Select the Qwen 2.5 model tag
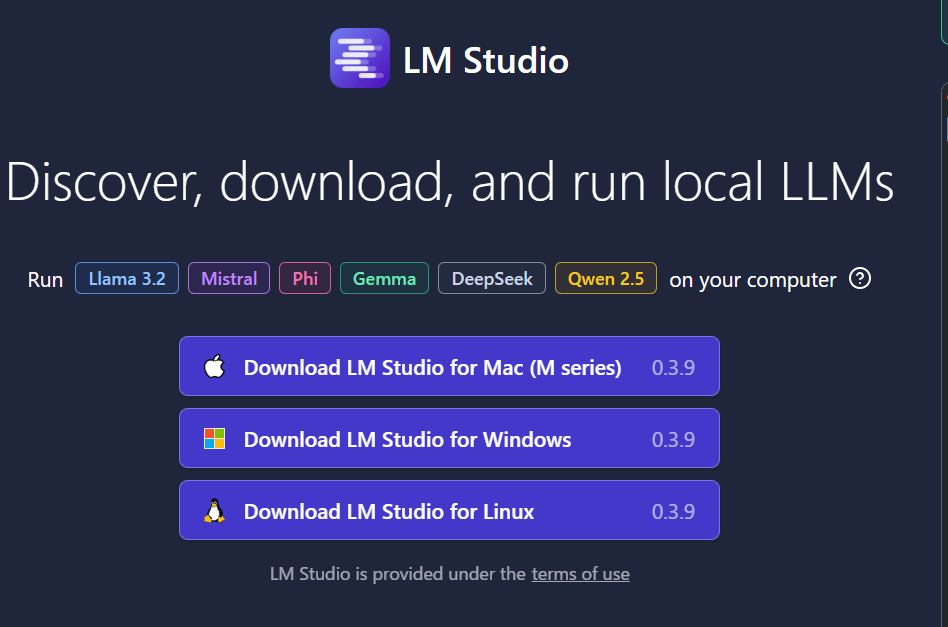The width and height of the screenshot is (948, 627). point(606,279)
